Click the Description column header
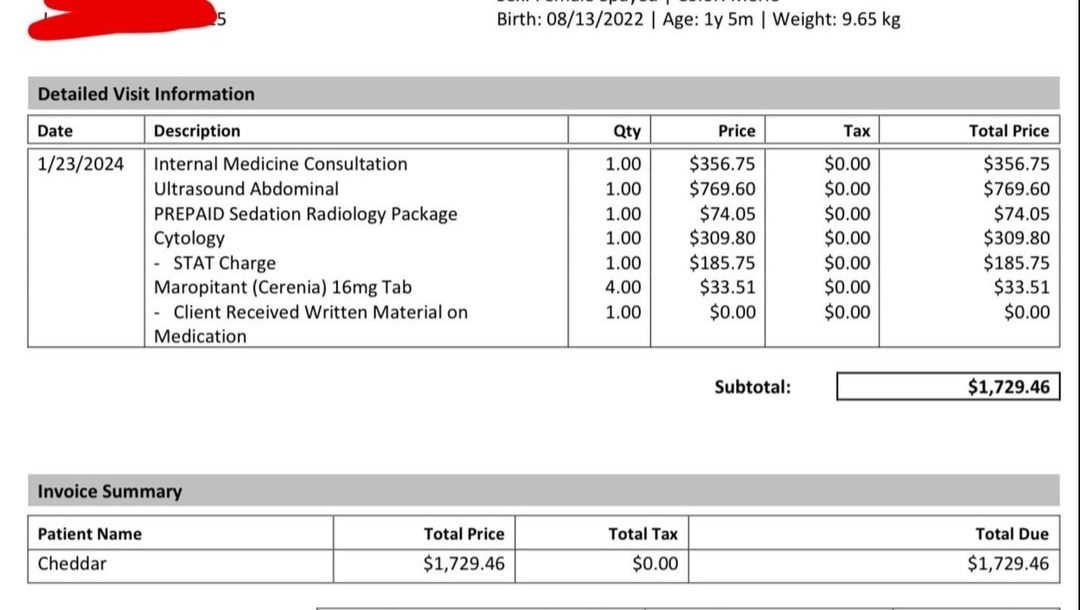 (x=197, y=131)
